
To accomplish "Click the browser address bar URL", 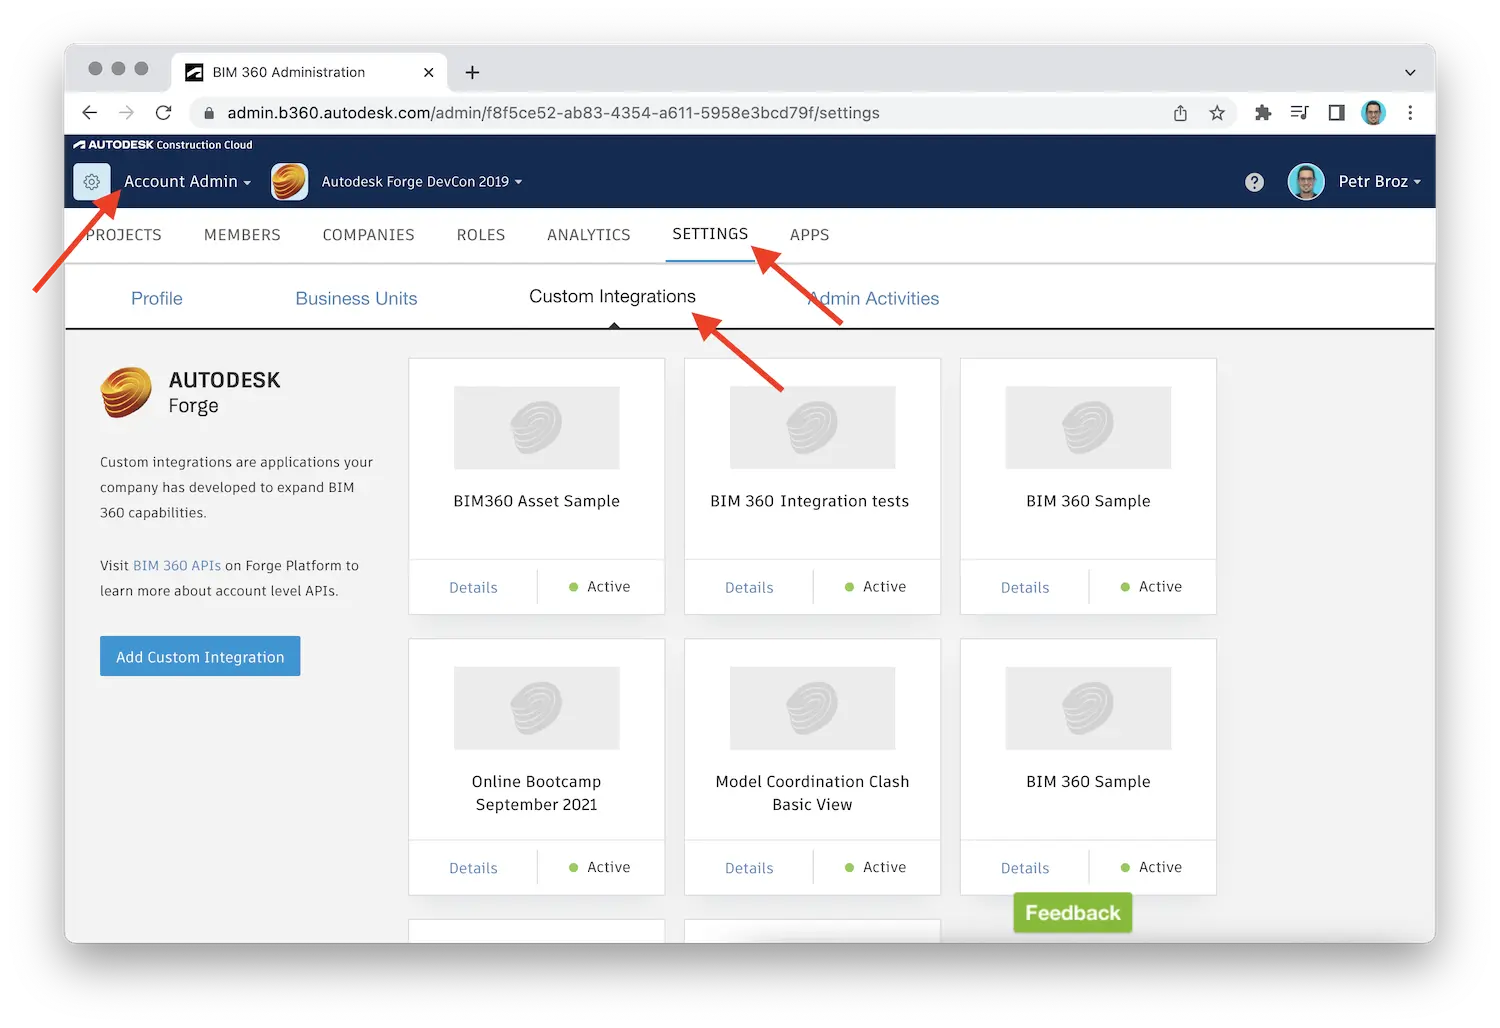I will (x=553, y=113).
